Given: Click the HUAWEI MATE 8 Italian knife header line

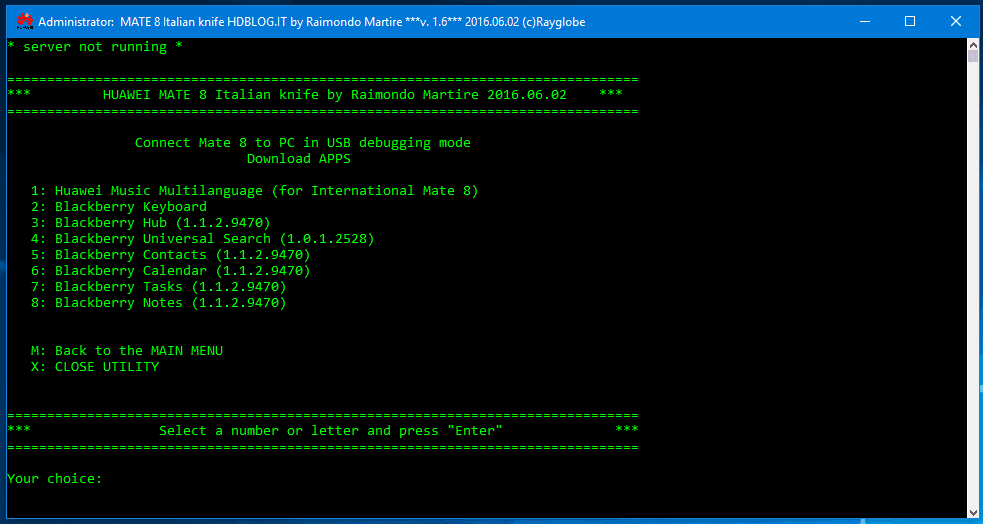Looking at the screenshot, I should 315,95.
